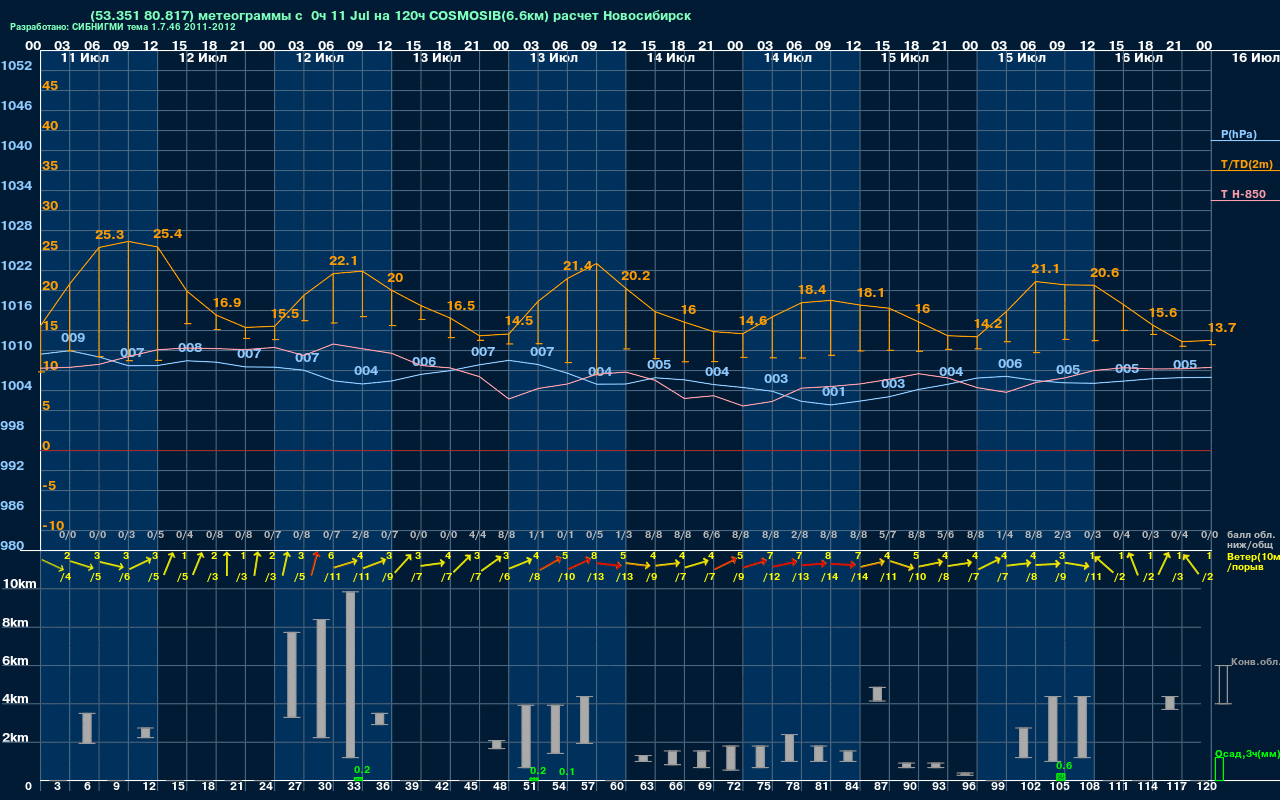The image size is (1280, 800).
Task: Click the T/TD(2m) legend label
Action: click(1246, 164)
